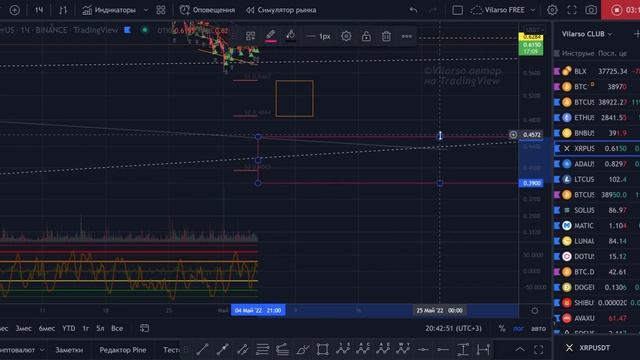This screenshot has width=640, height=360.
Task: Open drawing templates icon in floating toolbar
Action: [251, 36]
